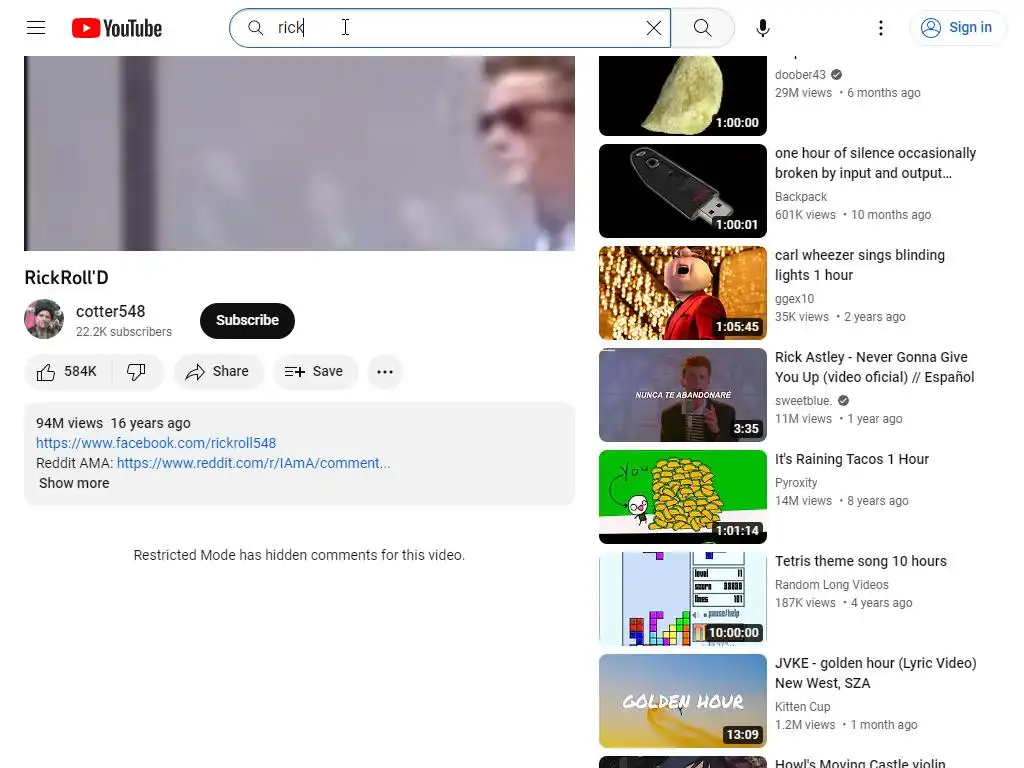Share the RickRoll'D video
The height and width of the screenshot is (768, 1024).
(x=217, y=372)
